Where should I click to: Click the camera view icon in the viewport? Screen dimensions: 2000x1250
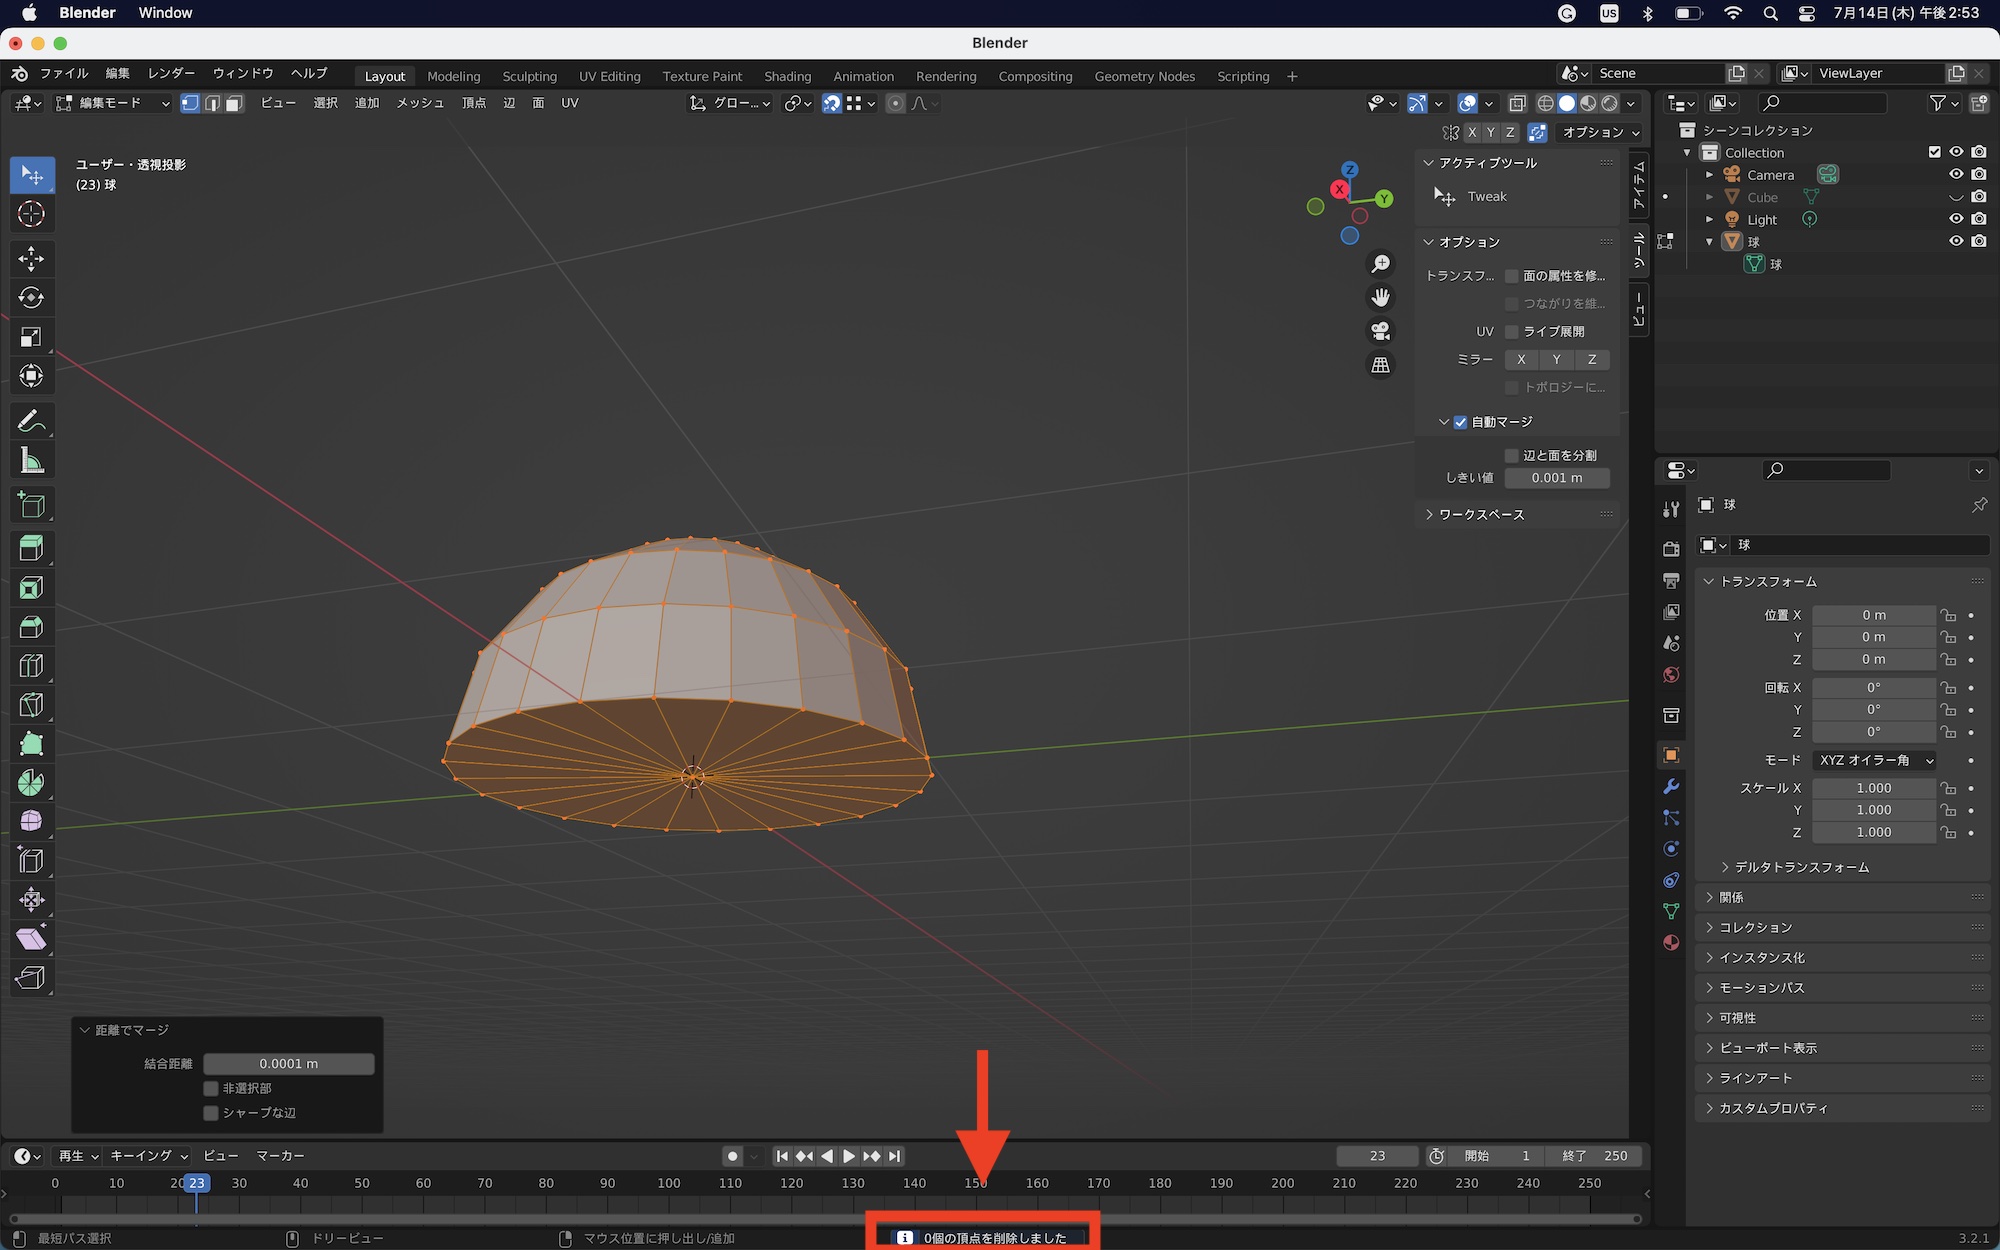tap(1380, 331)
